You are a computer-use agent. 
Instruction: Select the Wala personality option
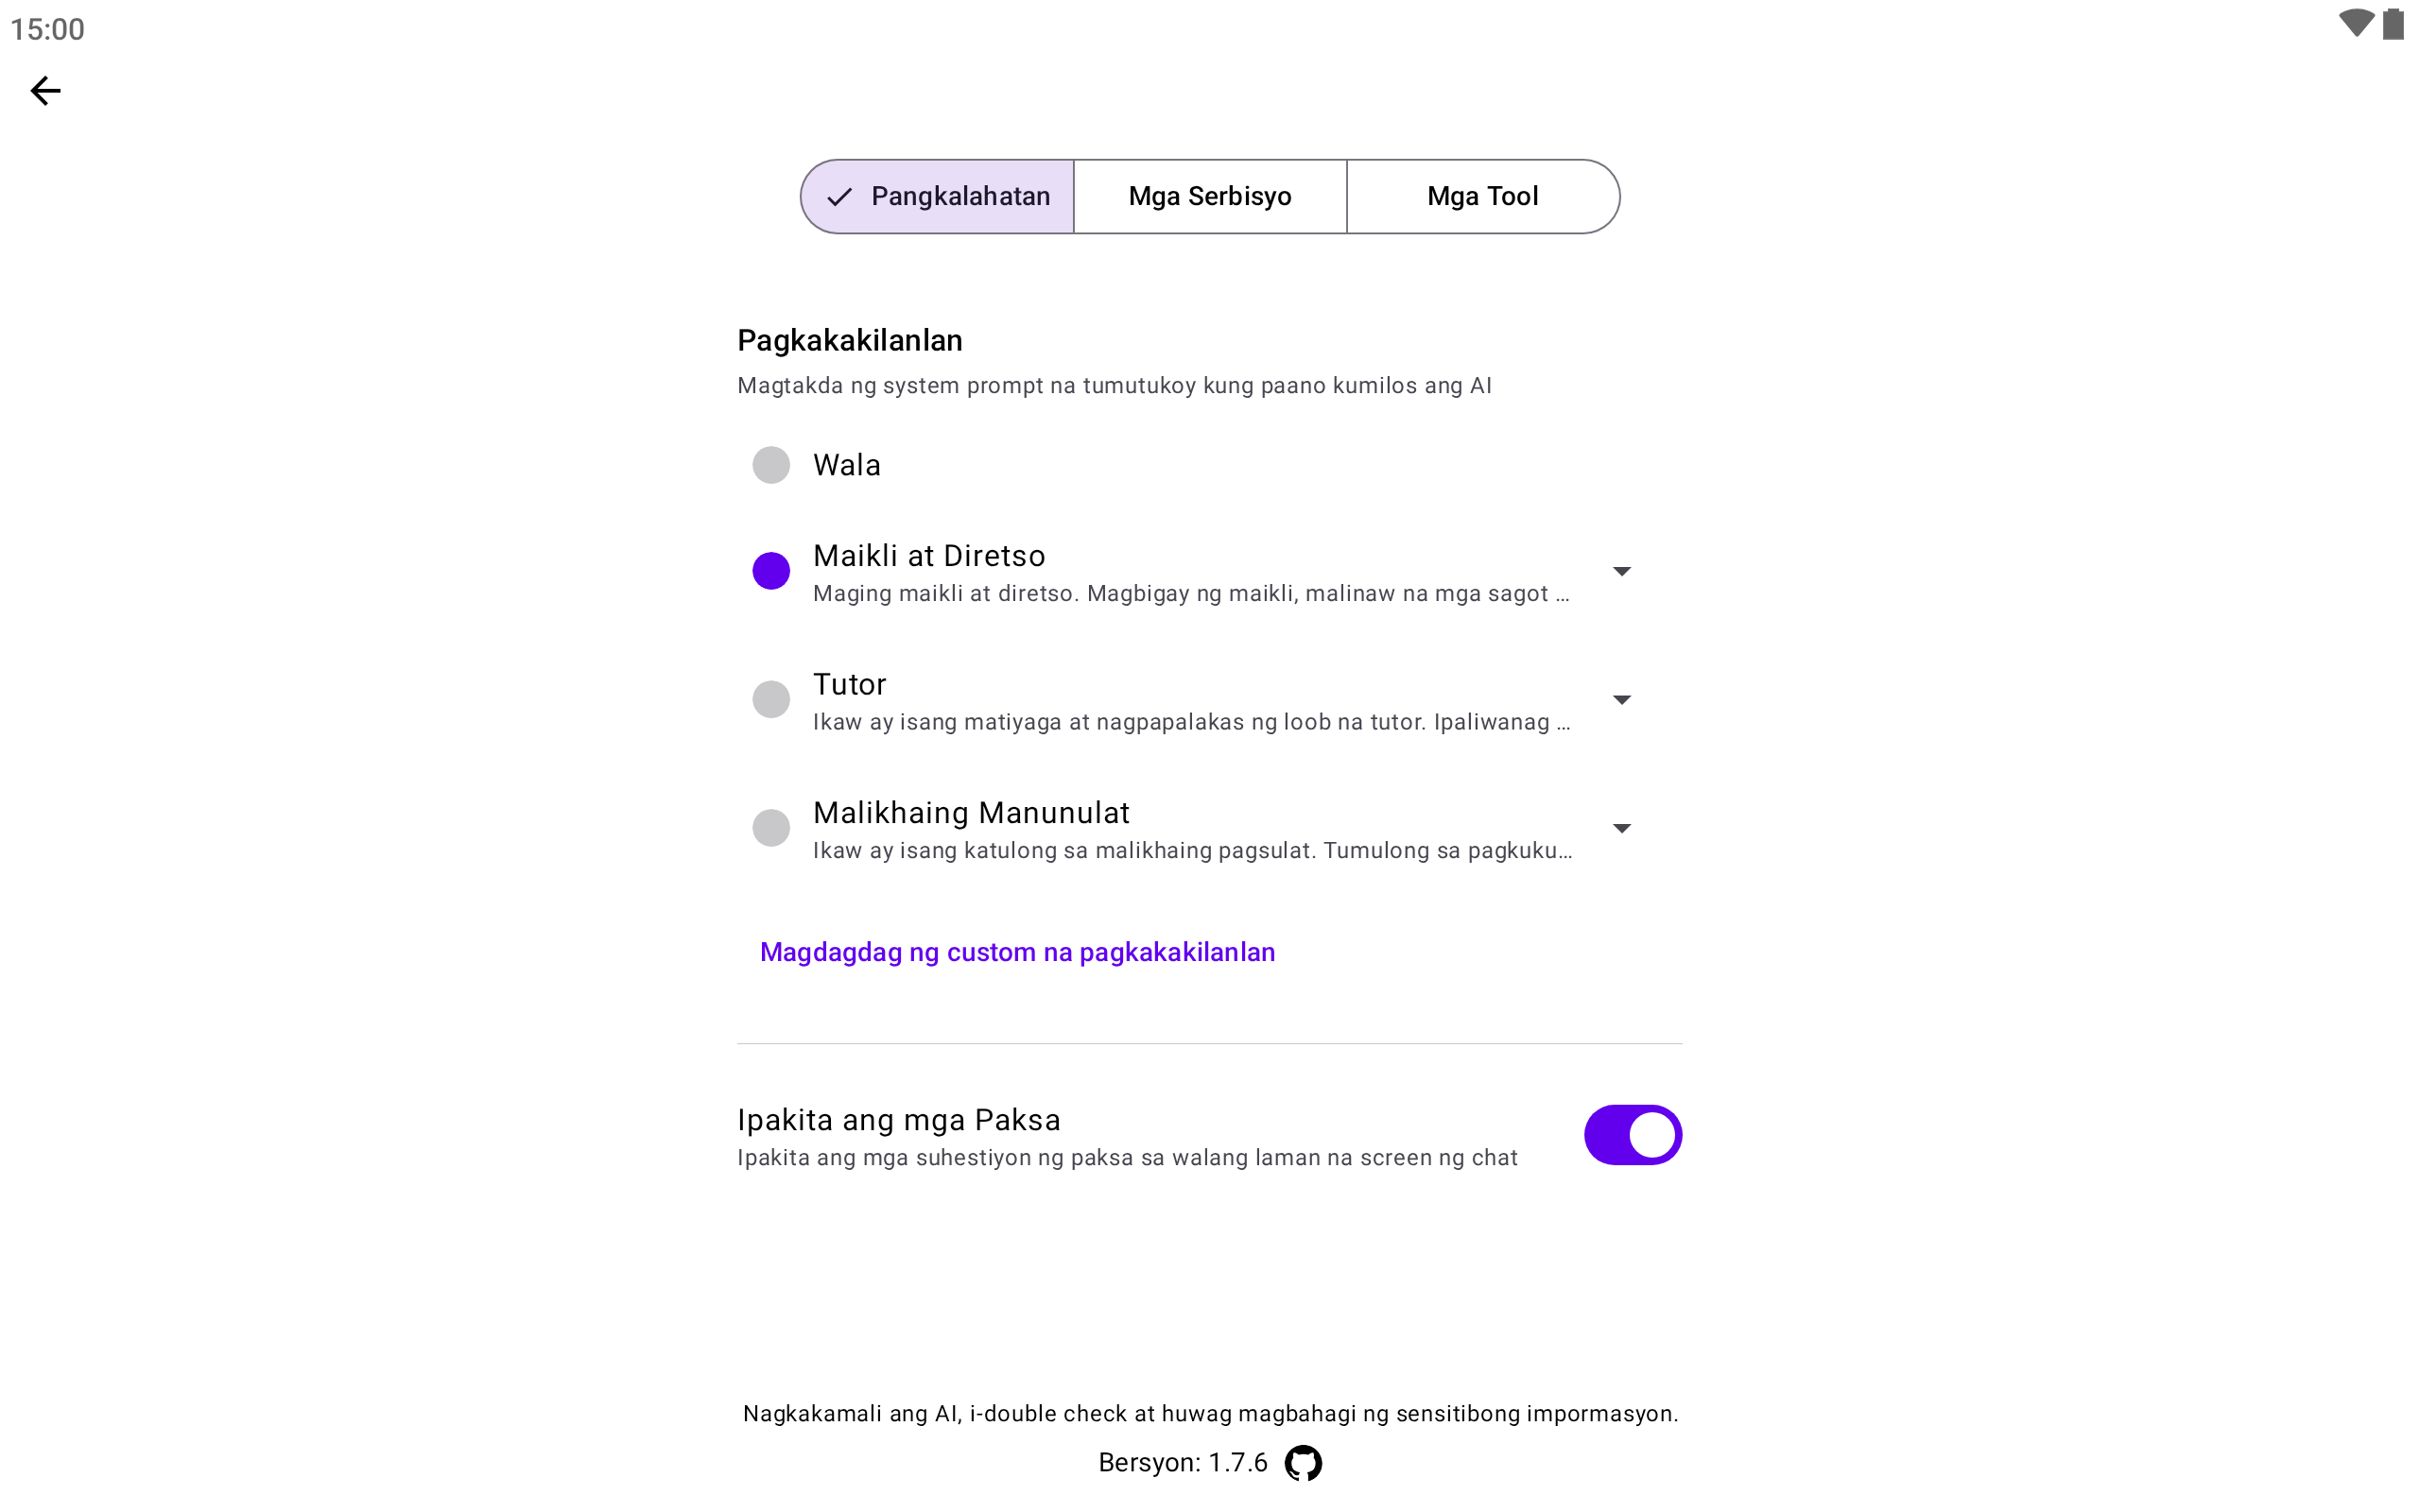[x=771, y=465]
